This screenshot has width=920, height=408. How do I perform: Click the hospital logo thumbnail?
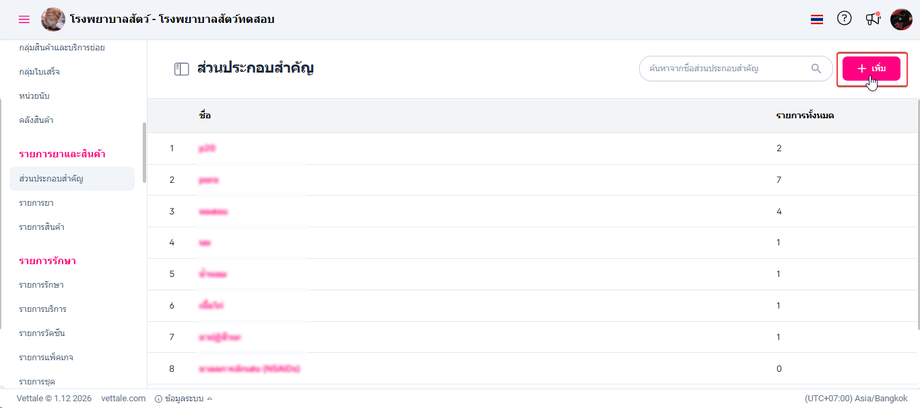click(x=53, y=19)
